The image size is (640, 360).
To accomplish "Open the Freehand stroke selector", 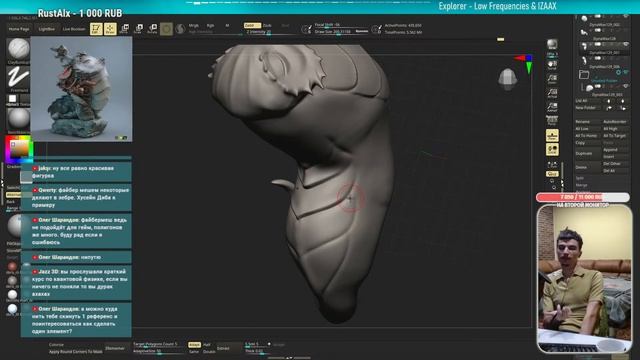I will click(19, 78).
